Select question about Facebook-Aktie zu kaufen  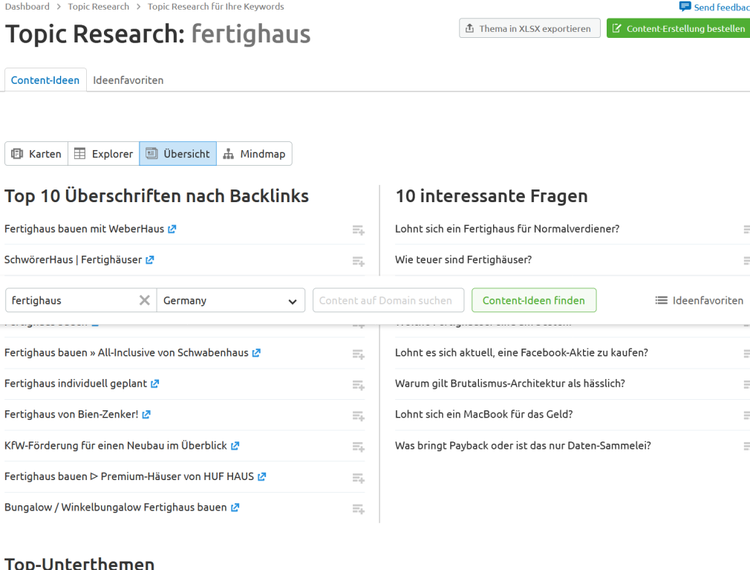(x=521, y=352)
